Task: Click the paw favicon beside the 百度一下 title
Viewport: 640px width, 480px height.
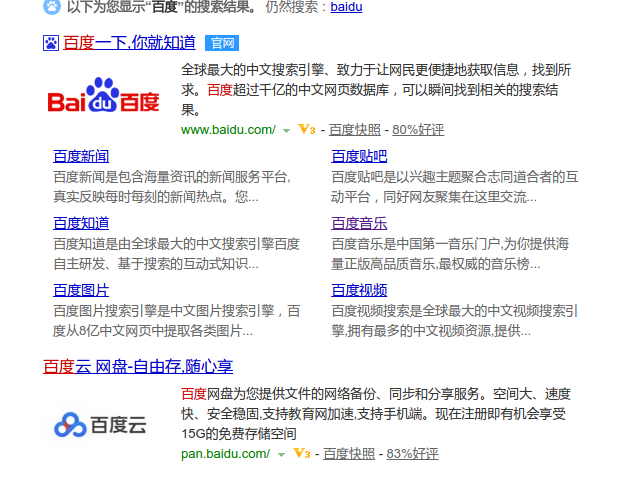Action: point(51,43)
